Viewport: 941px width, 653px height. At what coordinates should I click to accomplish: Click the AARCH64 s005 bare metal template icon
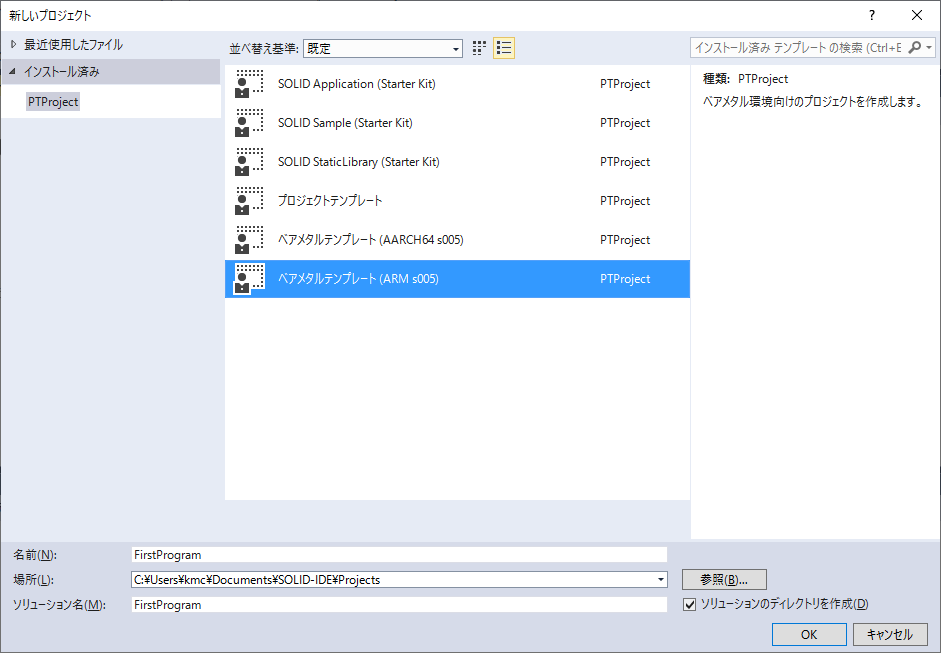249,240
